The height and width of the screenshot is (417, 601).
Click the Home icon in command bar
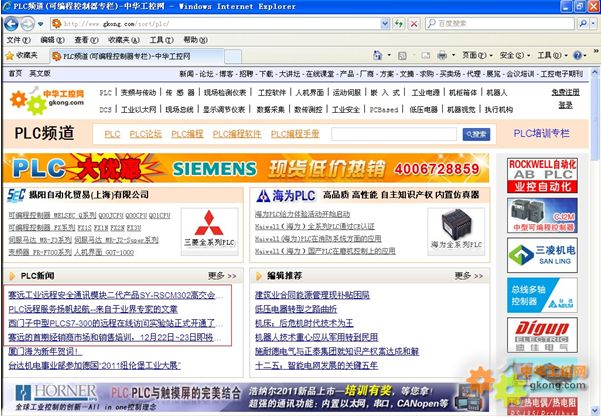378,56
